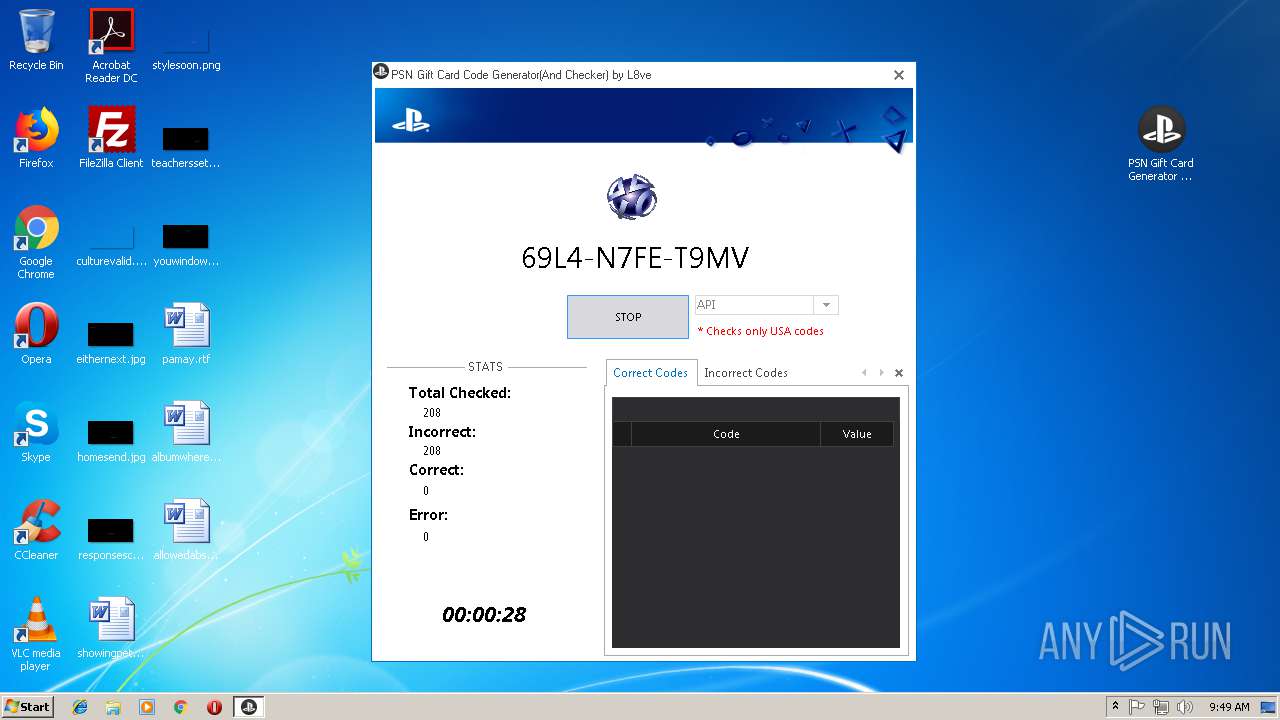The width and height of the screenshot is (1280, 720).
Task: Close the current codes tab
Action: 898,373
